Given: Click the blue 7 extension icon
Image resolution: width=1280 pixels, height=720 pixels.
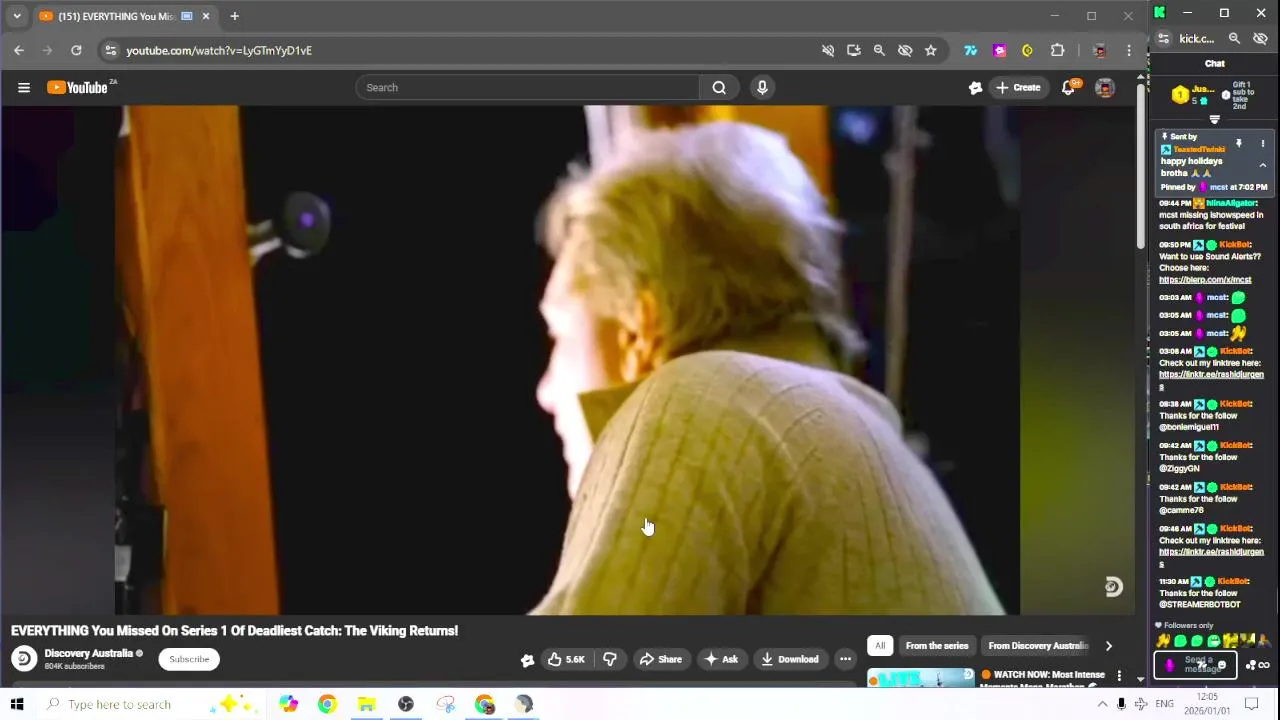Looking at the screenshot, I should 970,50.
